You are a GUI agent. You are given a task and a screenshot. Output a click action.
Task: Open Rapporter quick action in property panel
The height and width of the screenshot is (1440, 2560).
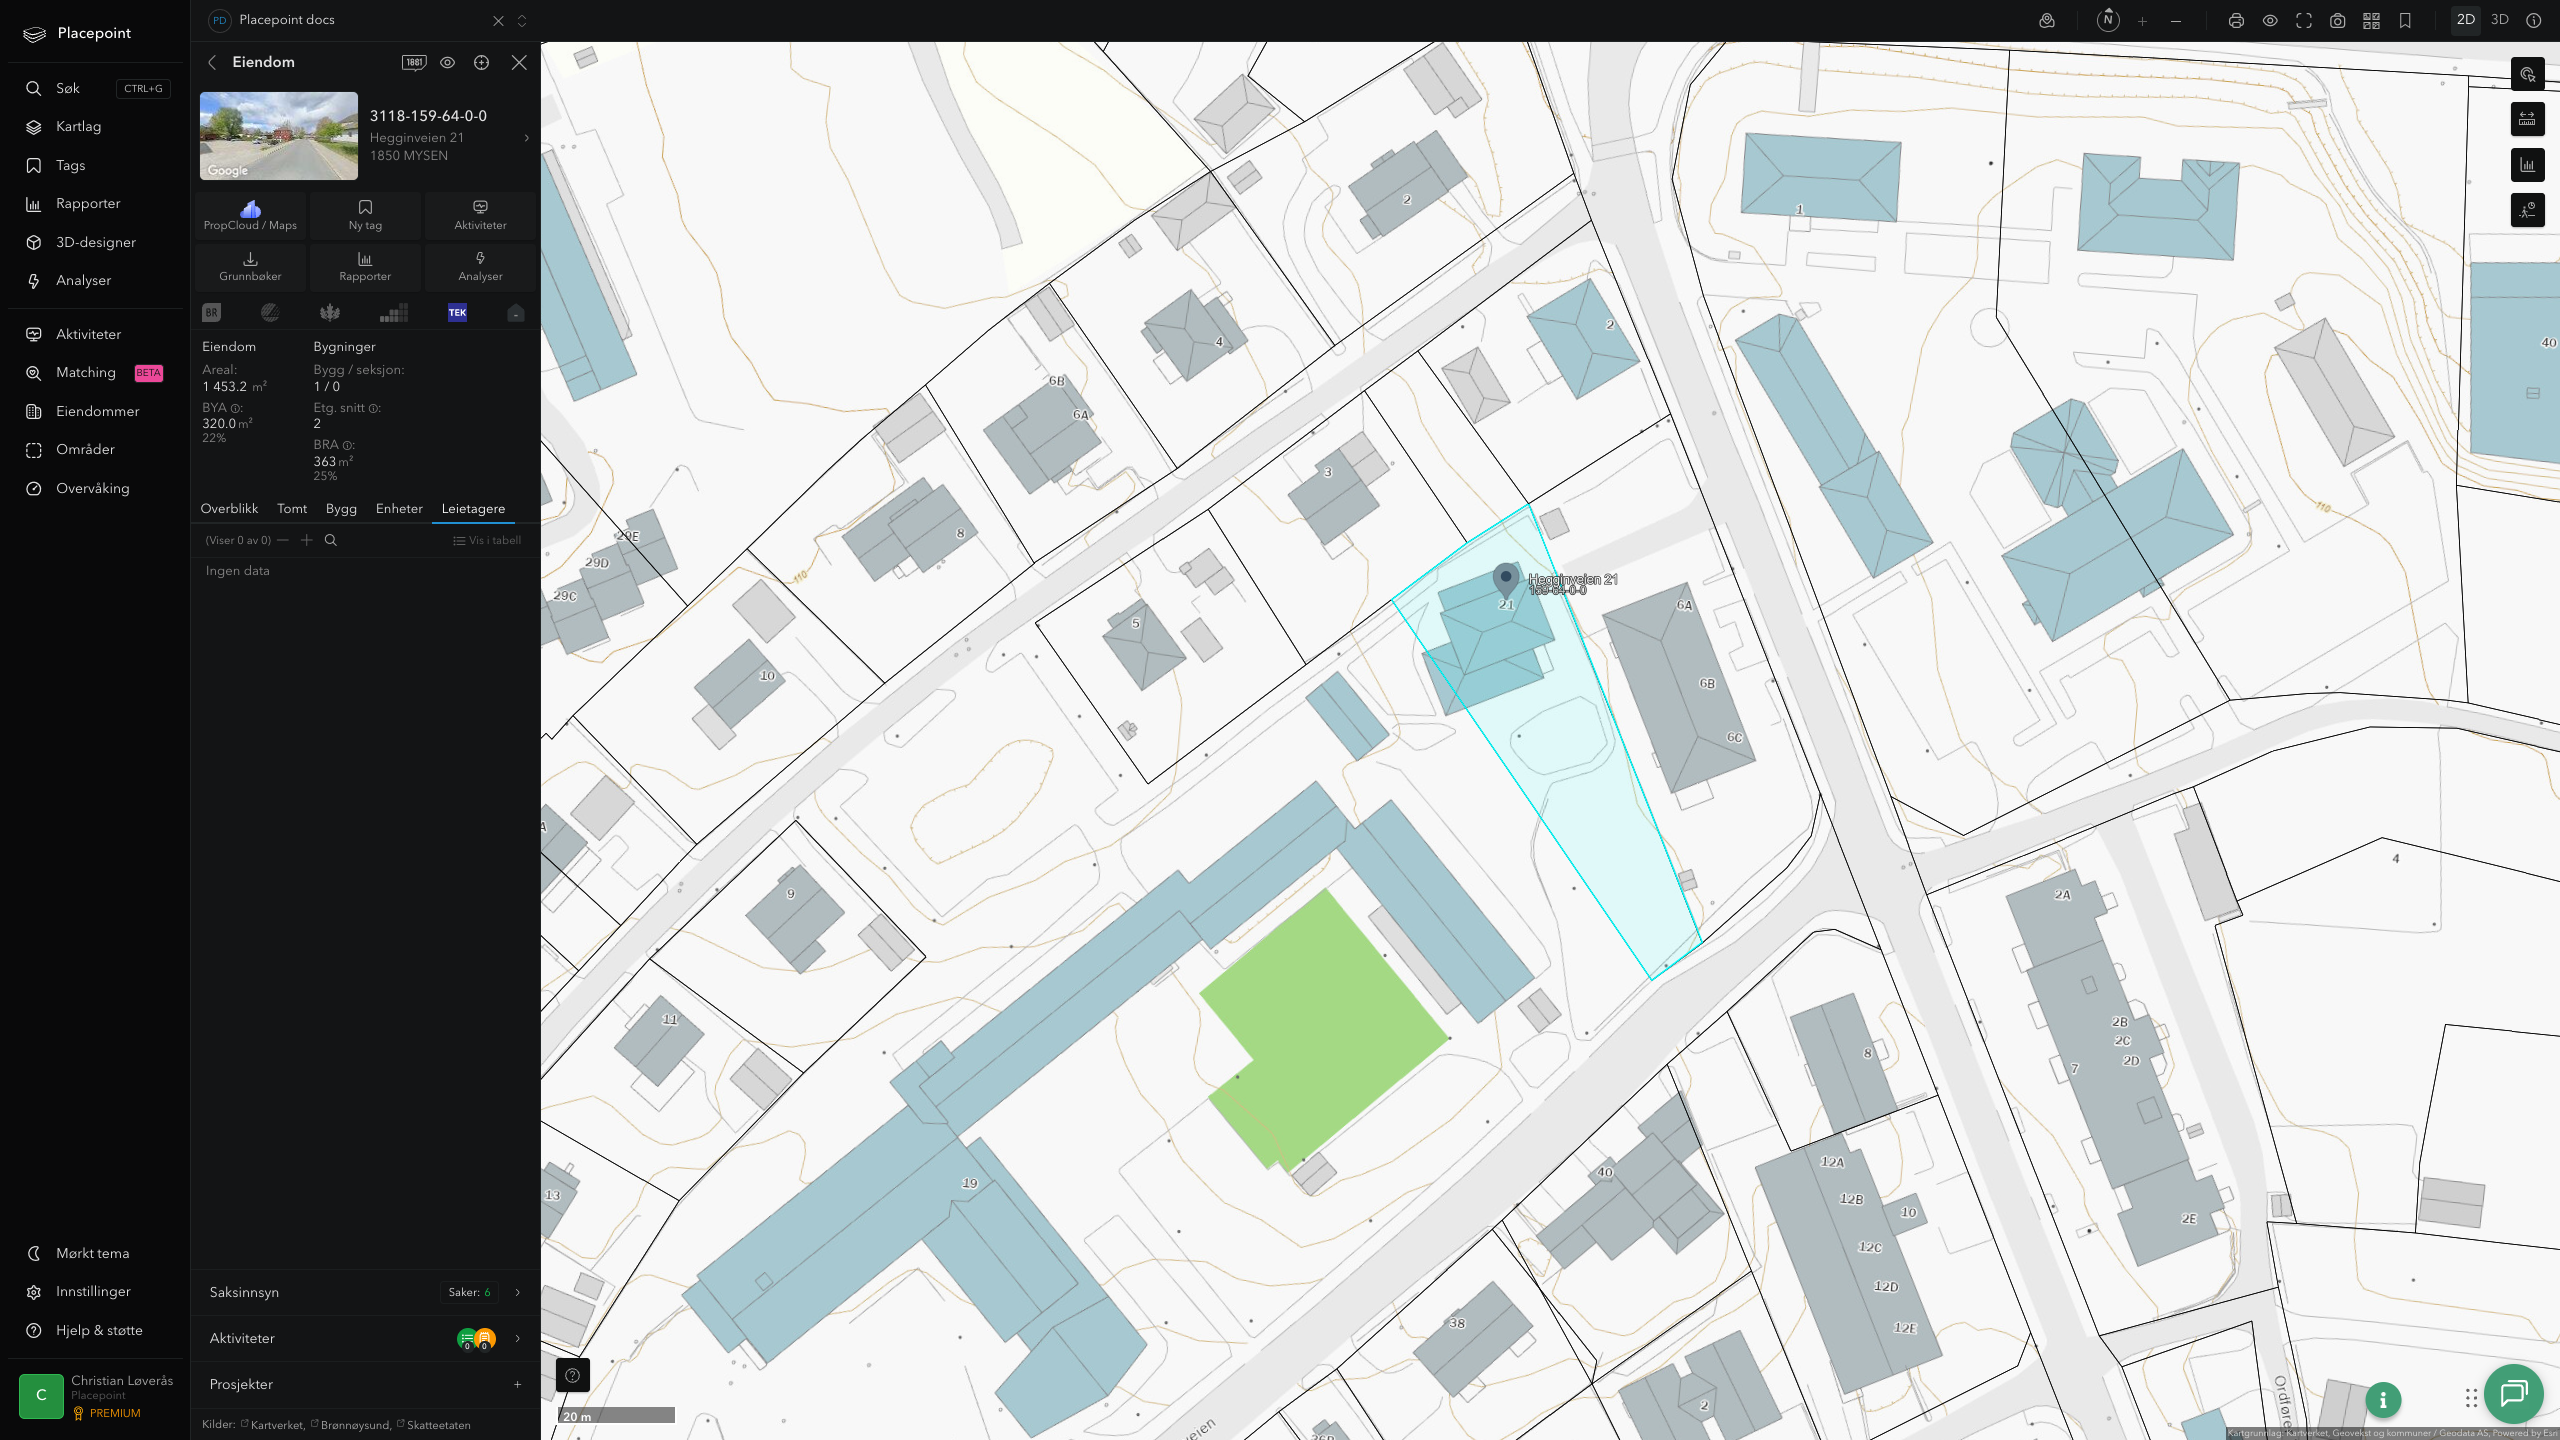pyautogui.click(x=365, y=266)
